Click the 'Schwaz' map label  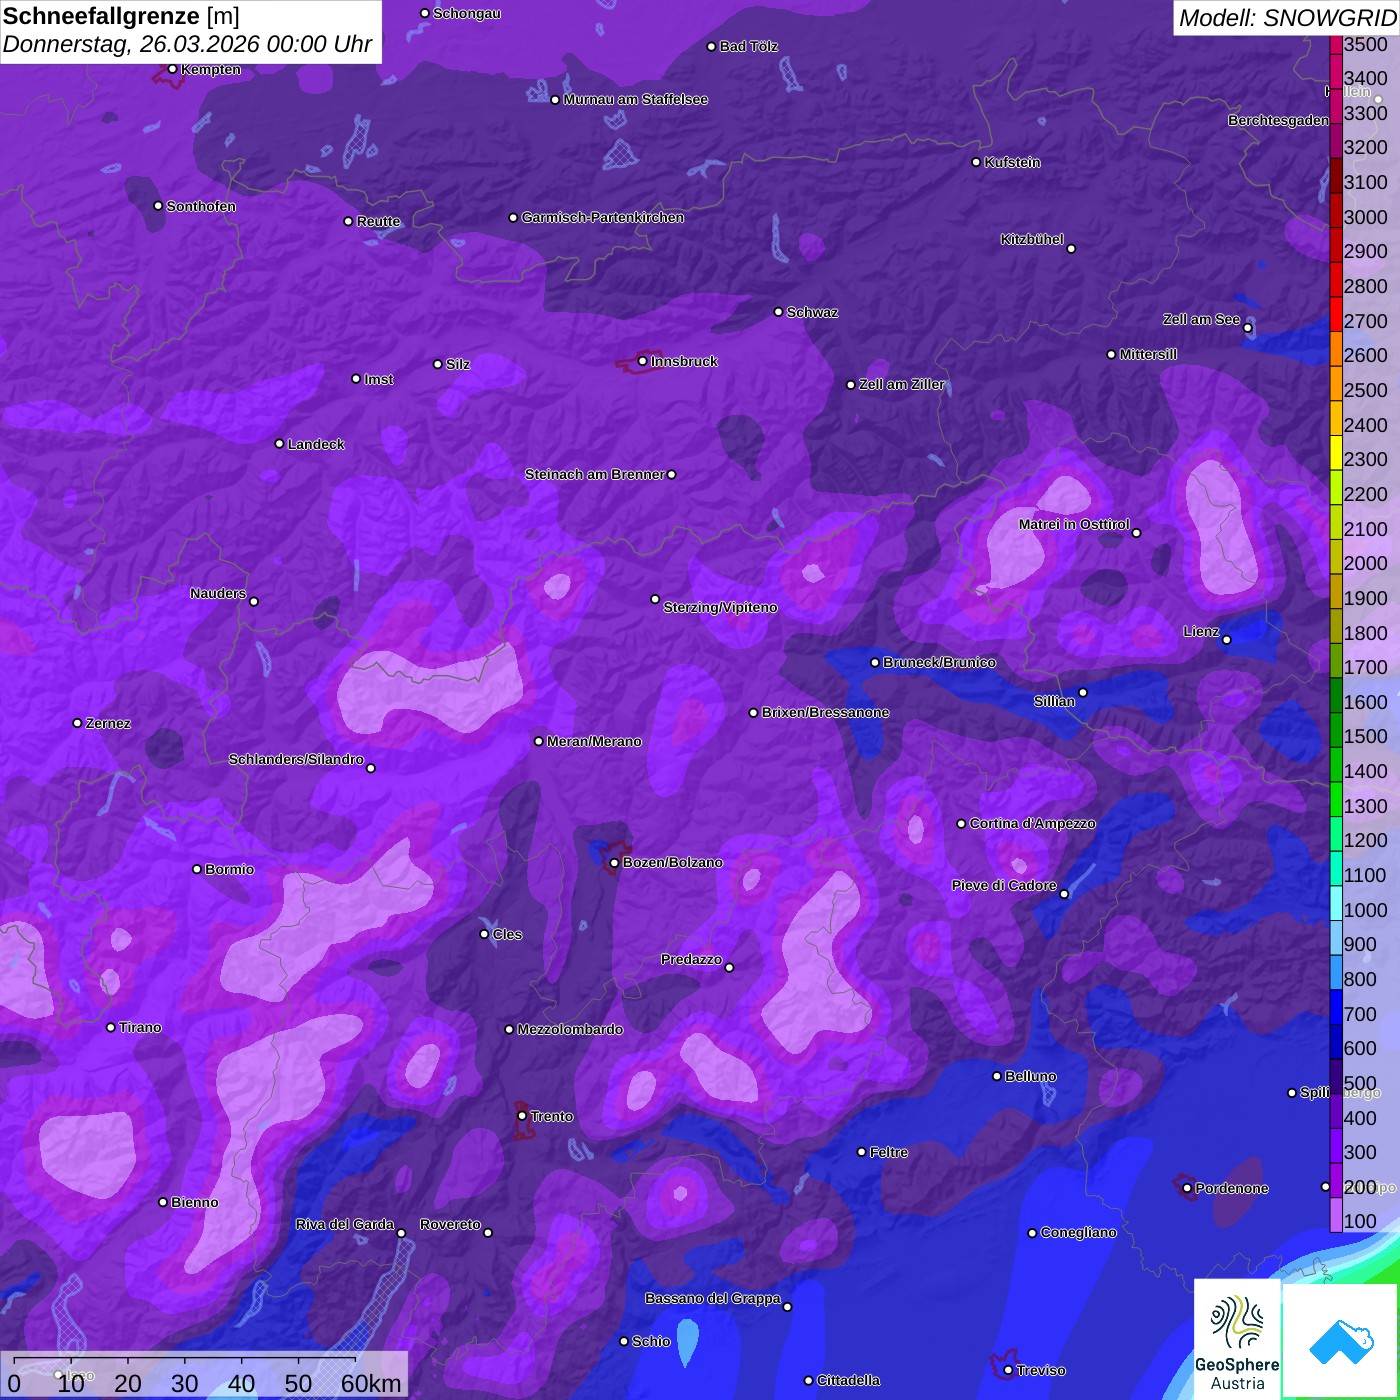click(x=812, y=312)
